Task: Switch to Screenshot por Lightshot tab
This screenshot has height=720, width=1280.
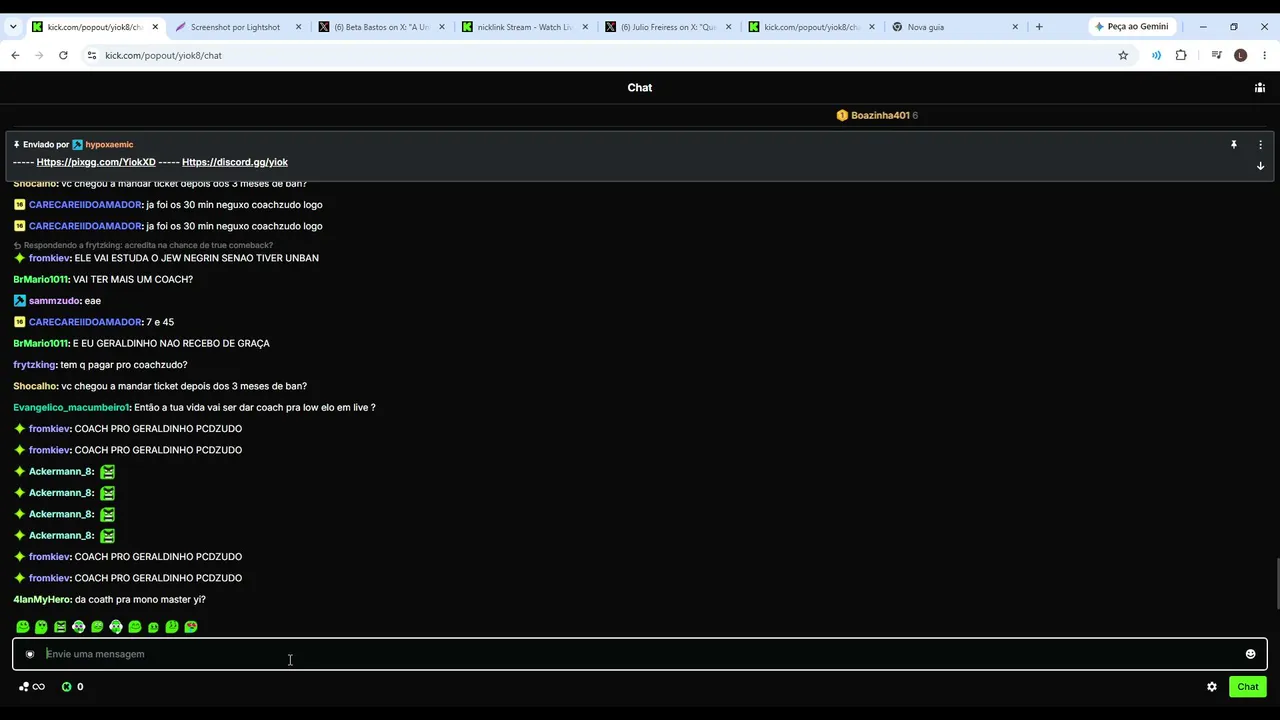Action: (238, 27)
